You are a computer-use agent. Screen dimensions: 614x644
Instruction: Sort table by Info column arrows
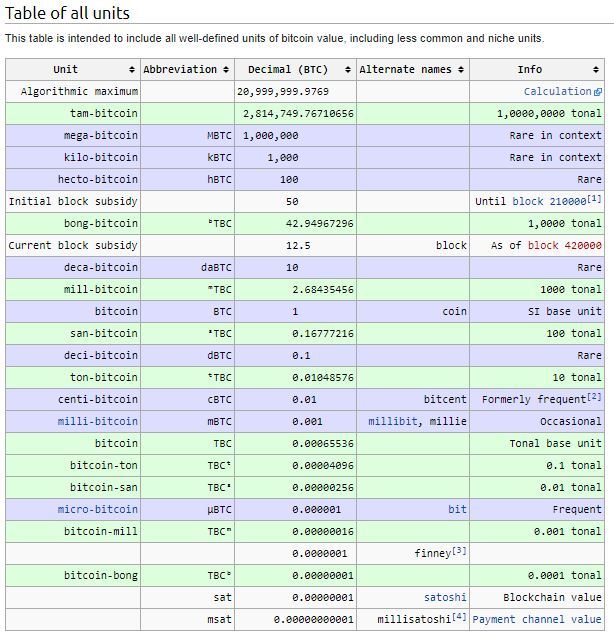[596, 69]
